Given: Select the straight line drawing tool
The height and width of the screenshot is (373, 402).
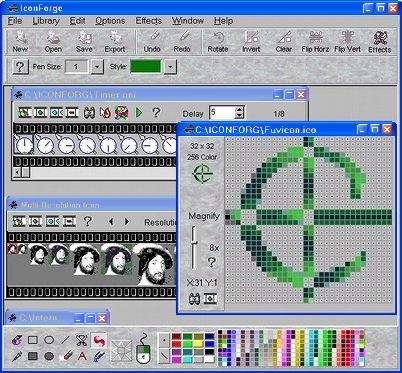Looking at the screenshot, I should coord(65,340).
